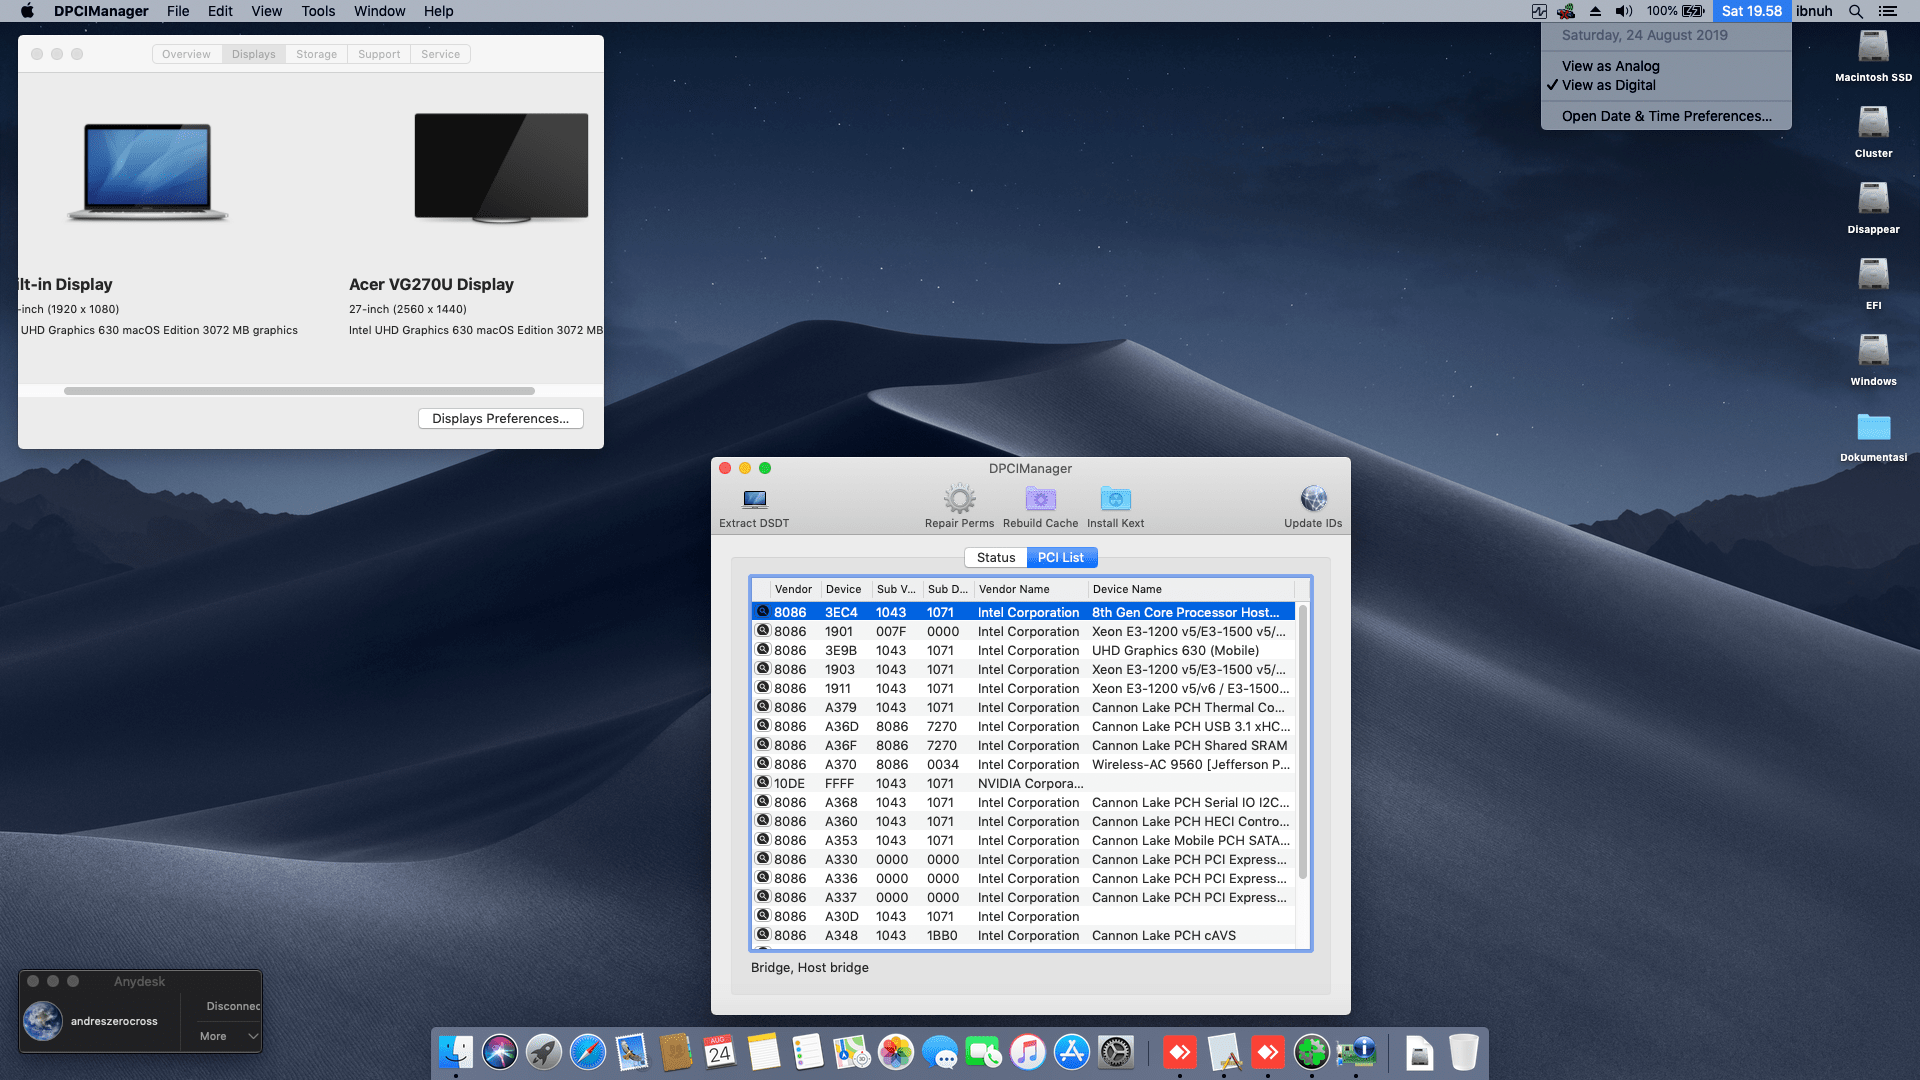Open the Trash in the Dock

(1463, 1052)
